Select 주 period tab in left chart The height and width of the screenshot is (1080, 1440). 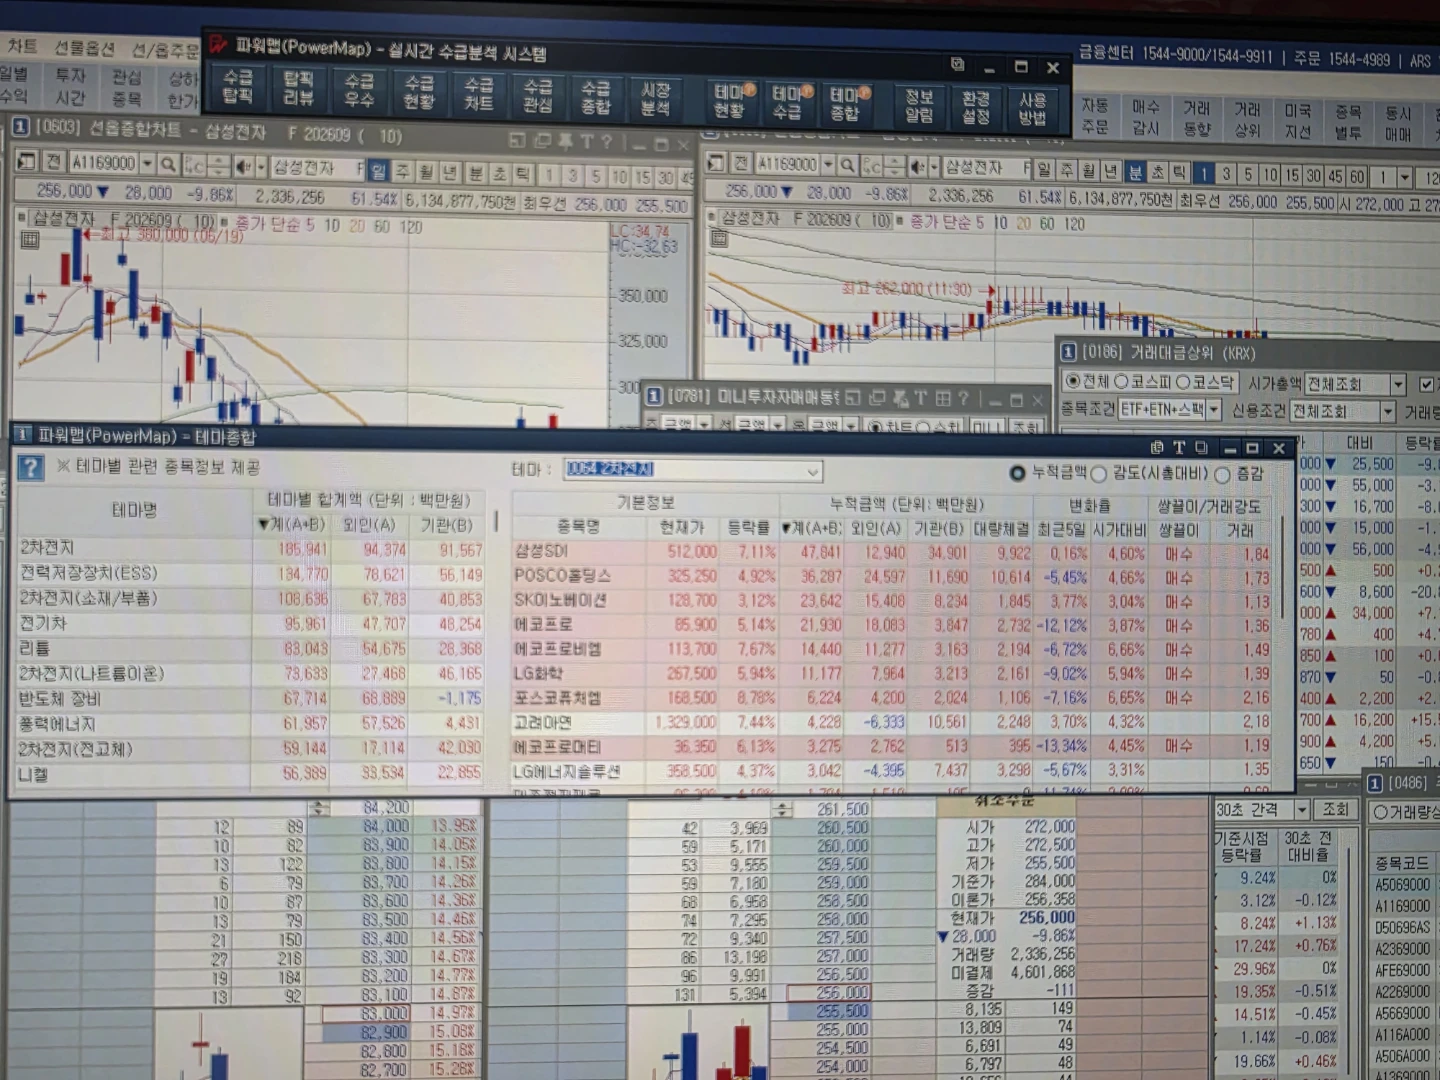coord(402,172)
